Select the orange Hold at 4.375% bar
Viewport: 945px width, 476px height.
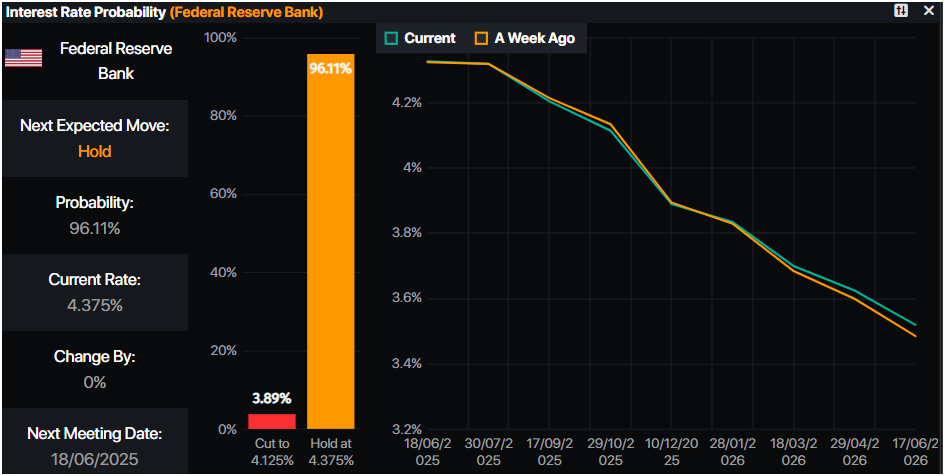coord(331,242)
